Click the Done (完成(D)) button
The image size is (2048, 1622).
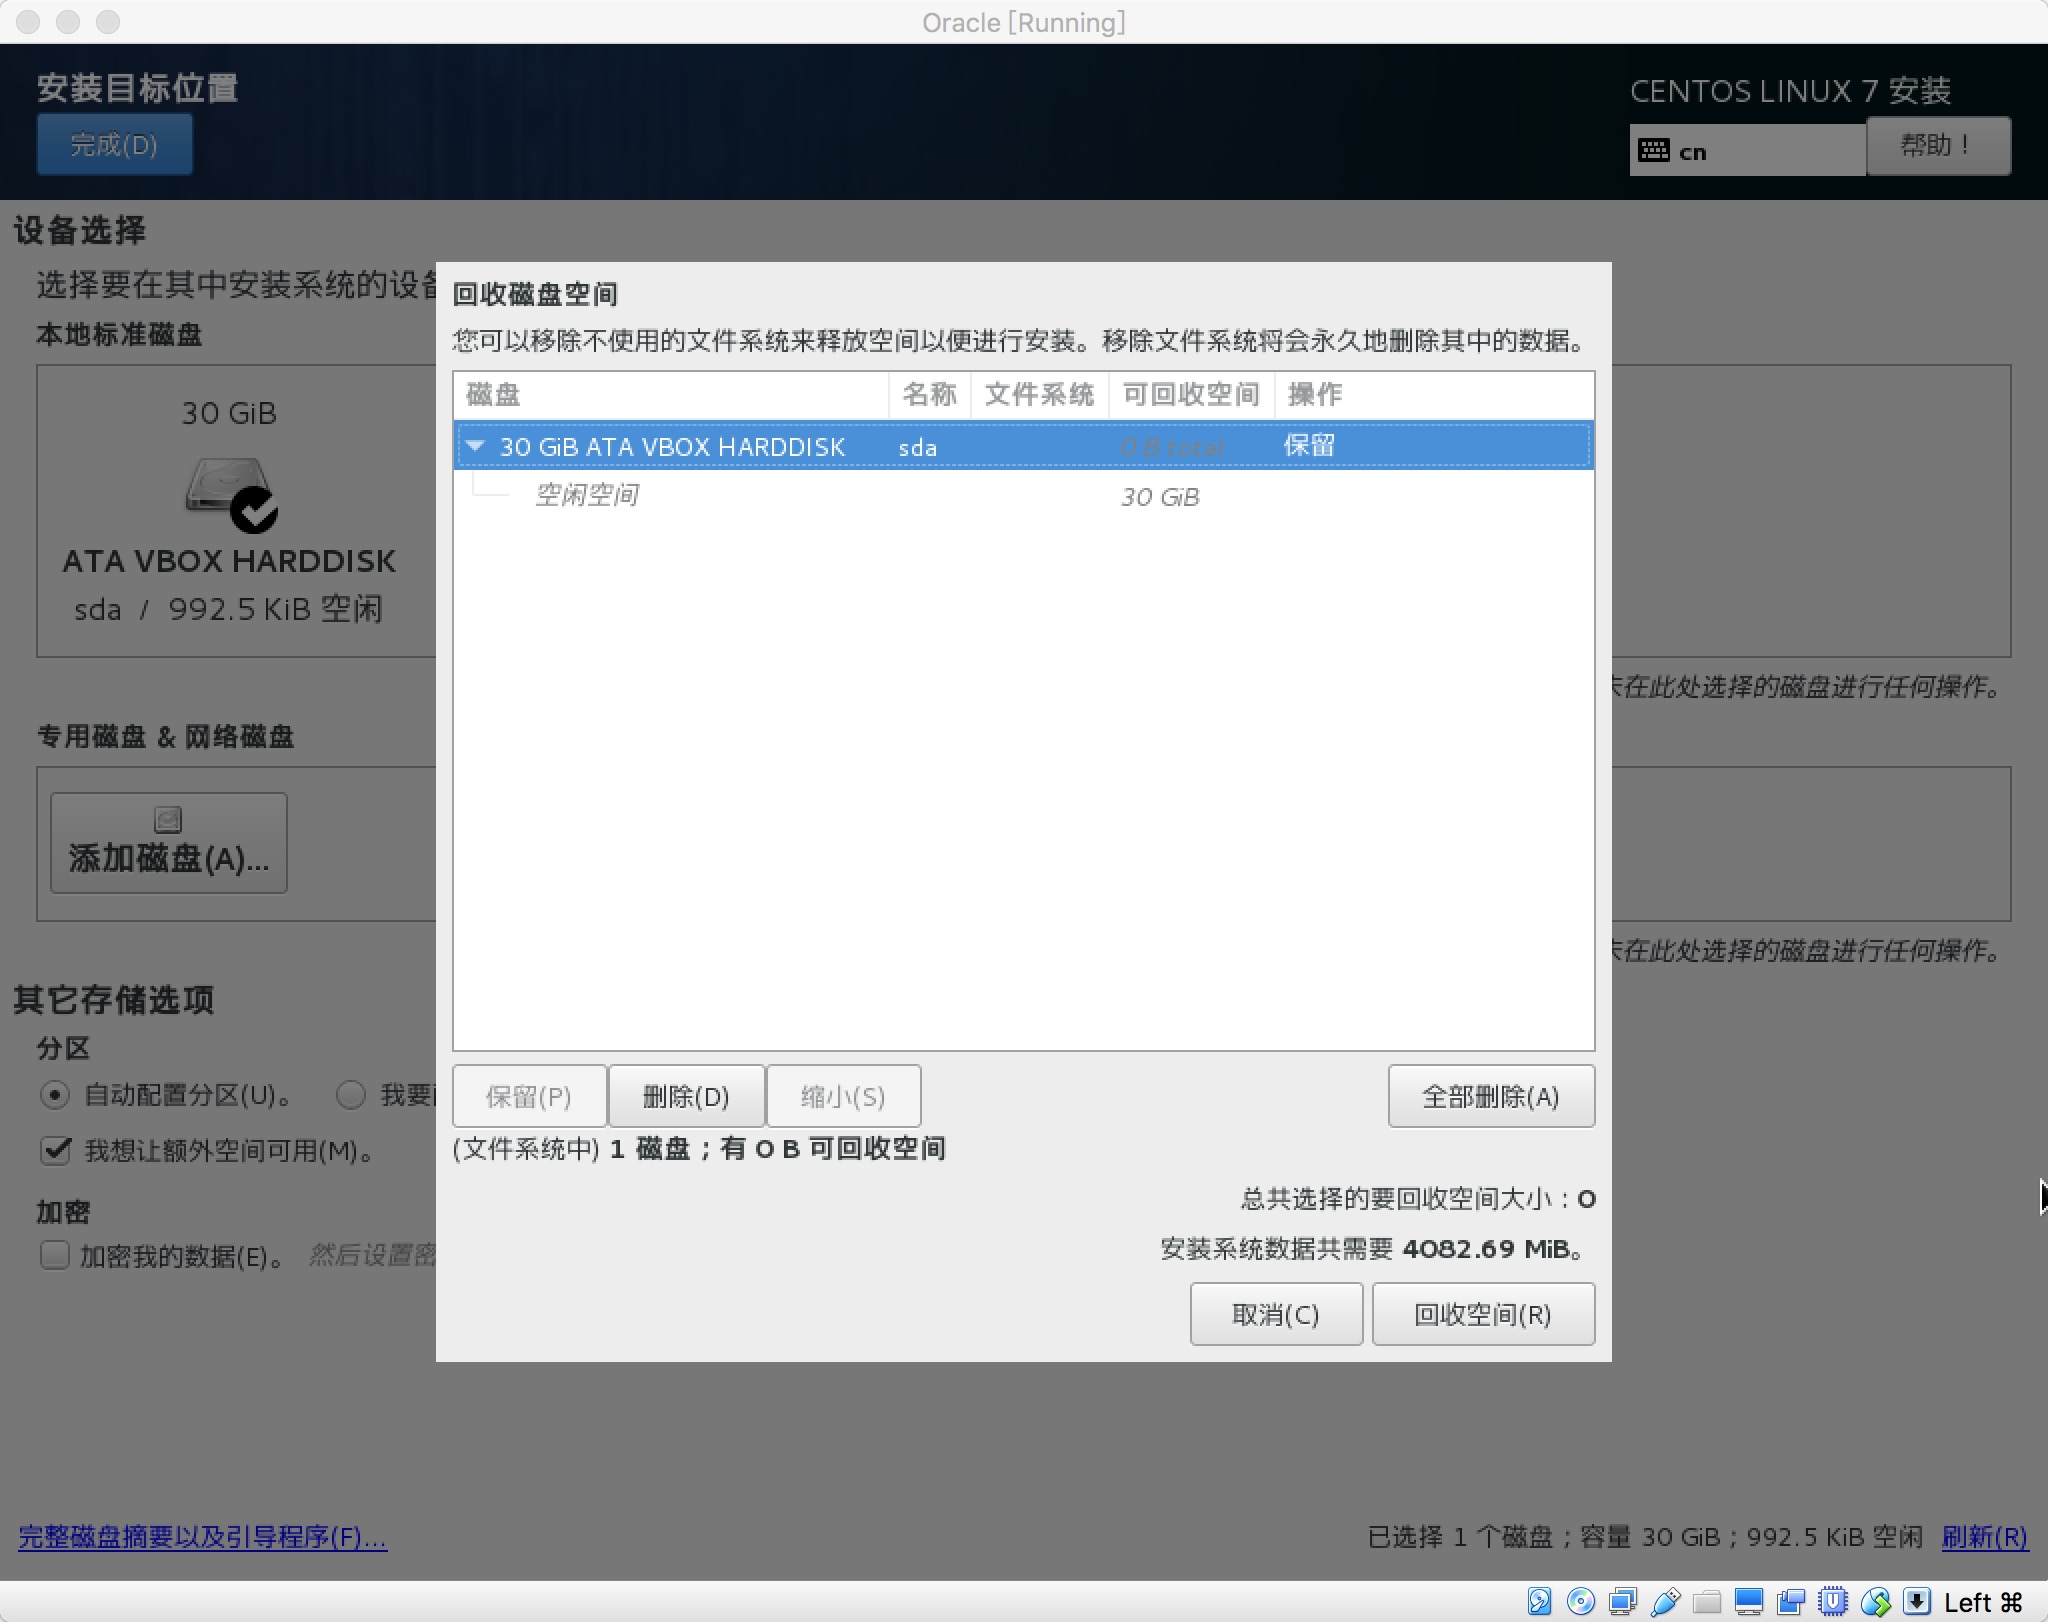[x=114, y=144]
